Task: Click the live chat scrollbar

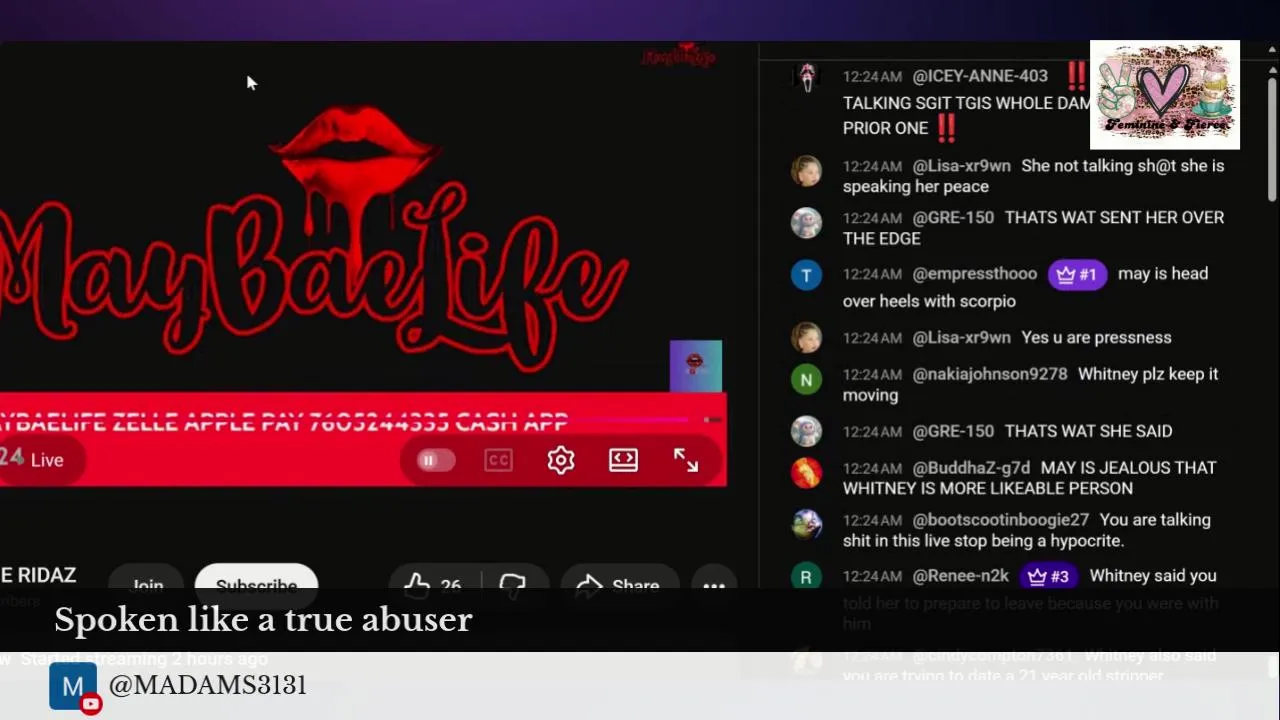Action: 1272,140
